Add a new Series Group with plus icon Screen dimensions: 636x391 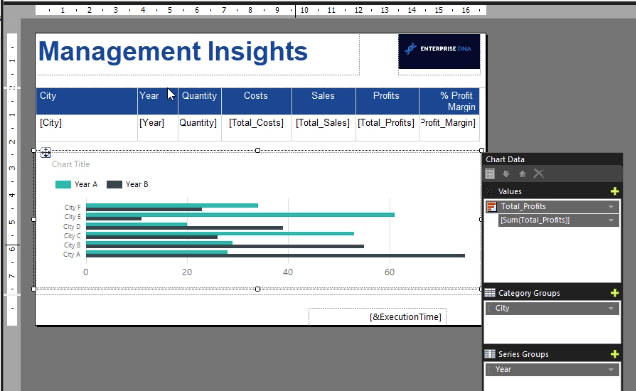point(615,354)
